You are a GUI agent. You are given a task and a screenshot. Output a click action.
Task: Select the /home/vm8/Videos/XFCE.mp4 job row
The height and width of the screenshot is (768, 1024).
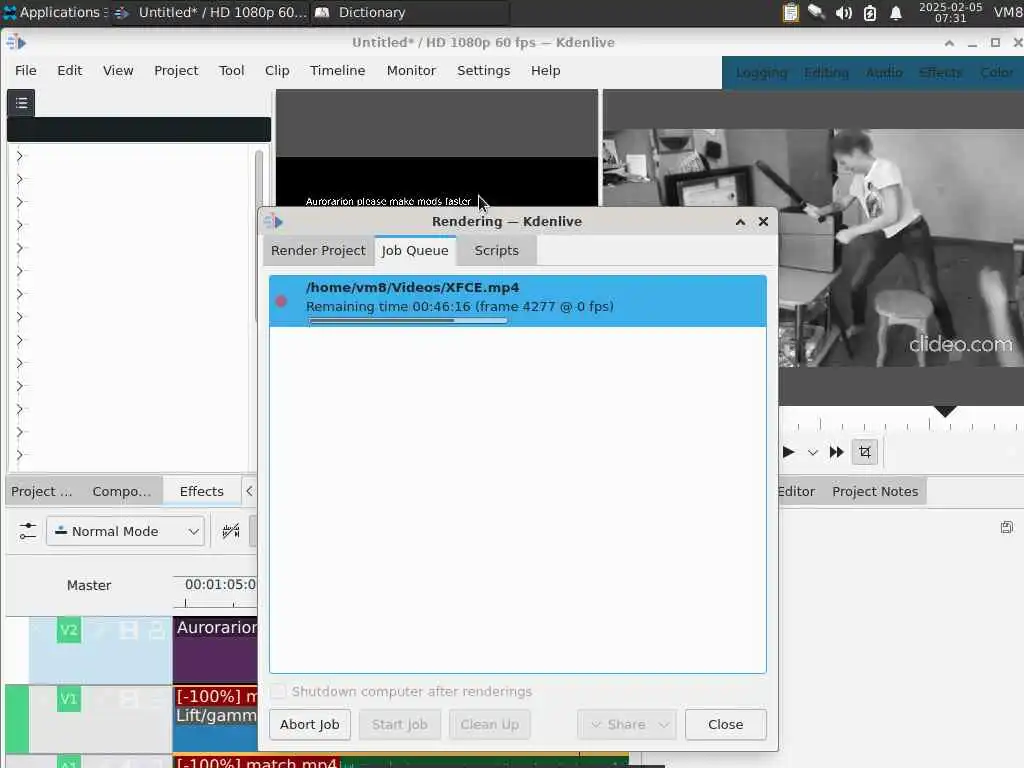coord(518,301)
